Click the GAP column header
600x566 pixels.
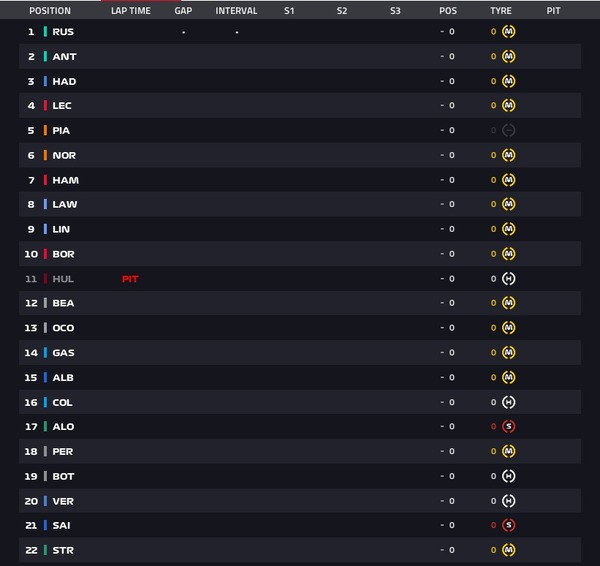pyautogui.click(x=183, y=11)
